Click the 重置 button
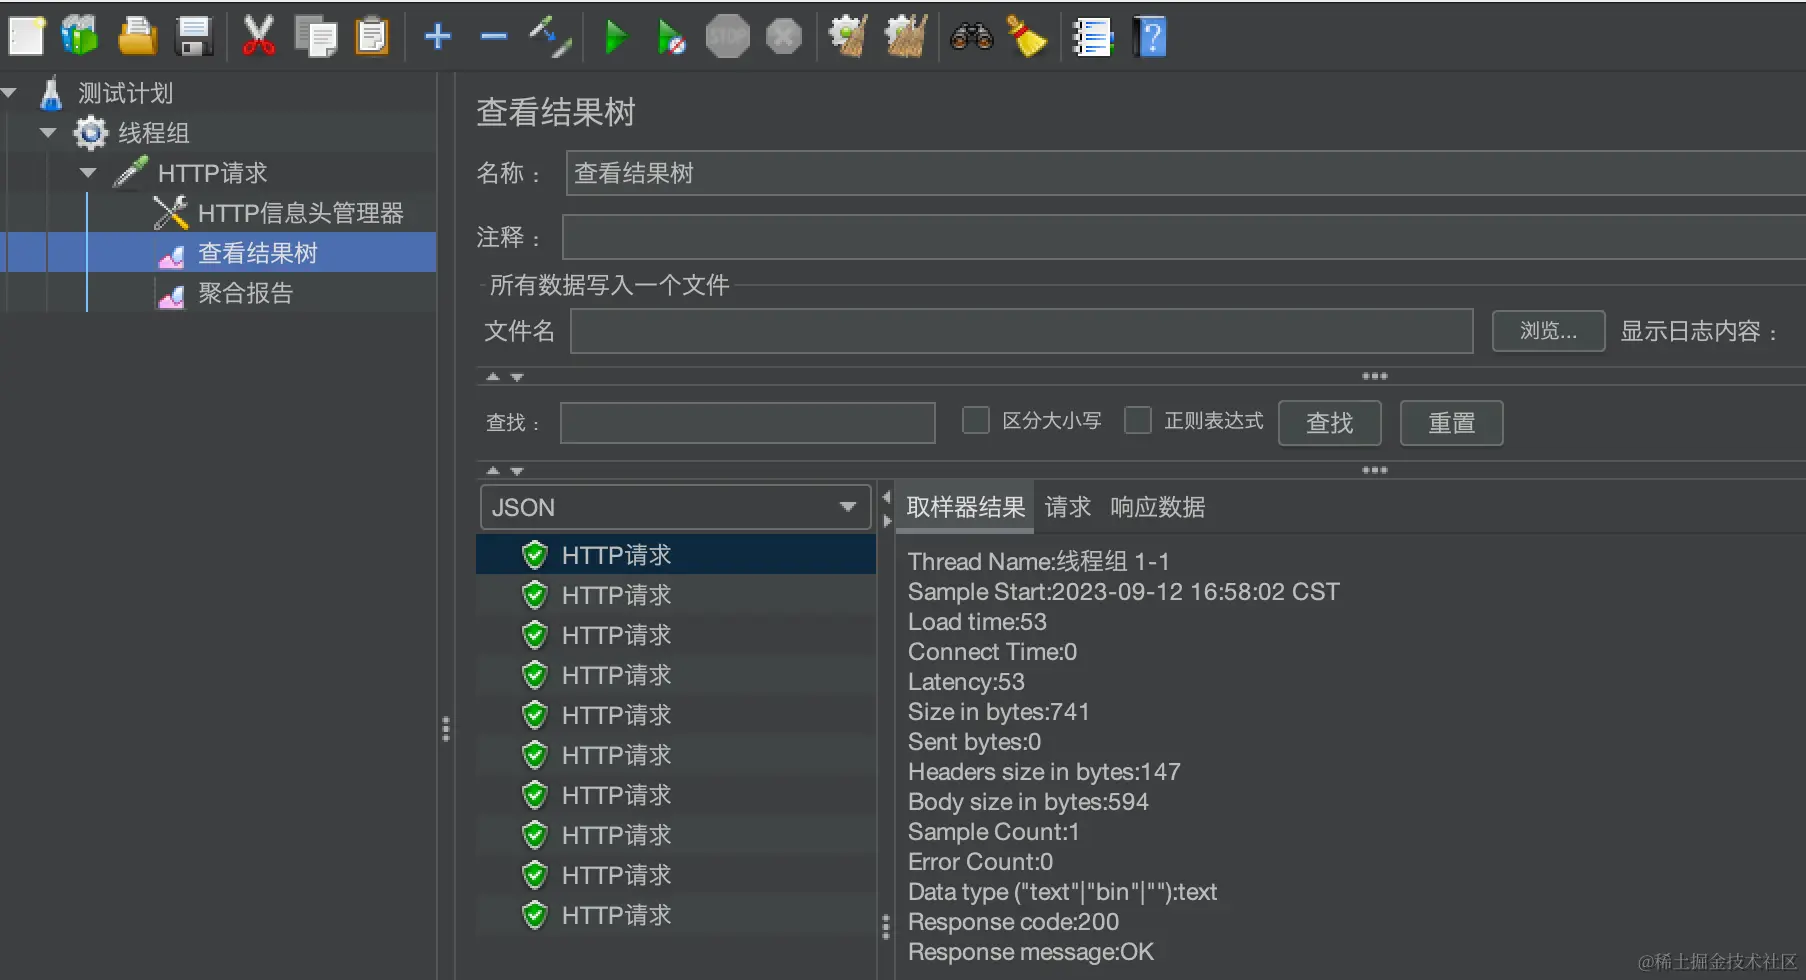Image resolution: width=1806 pixels, height=980 pixels. click(x=1452, y=423)
